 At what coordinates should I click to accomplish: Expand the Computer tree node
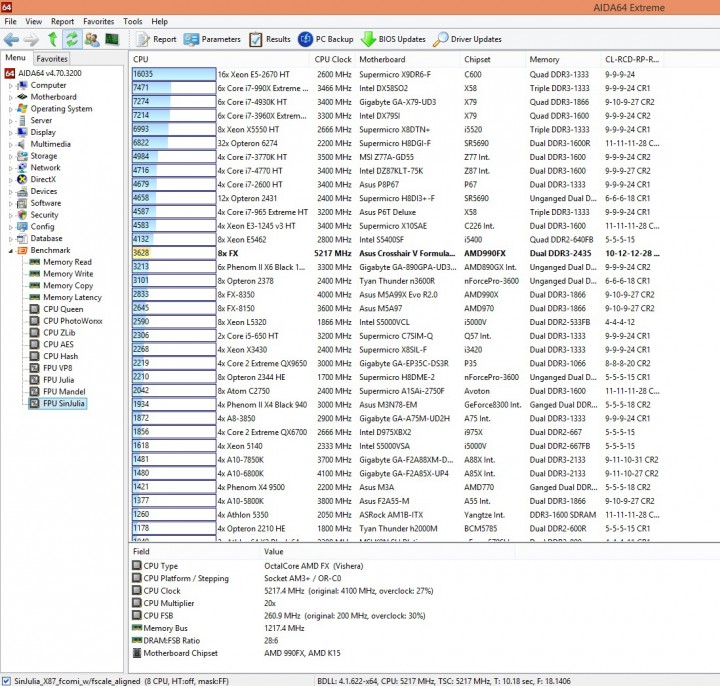tap(11, 86)
